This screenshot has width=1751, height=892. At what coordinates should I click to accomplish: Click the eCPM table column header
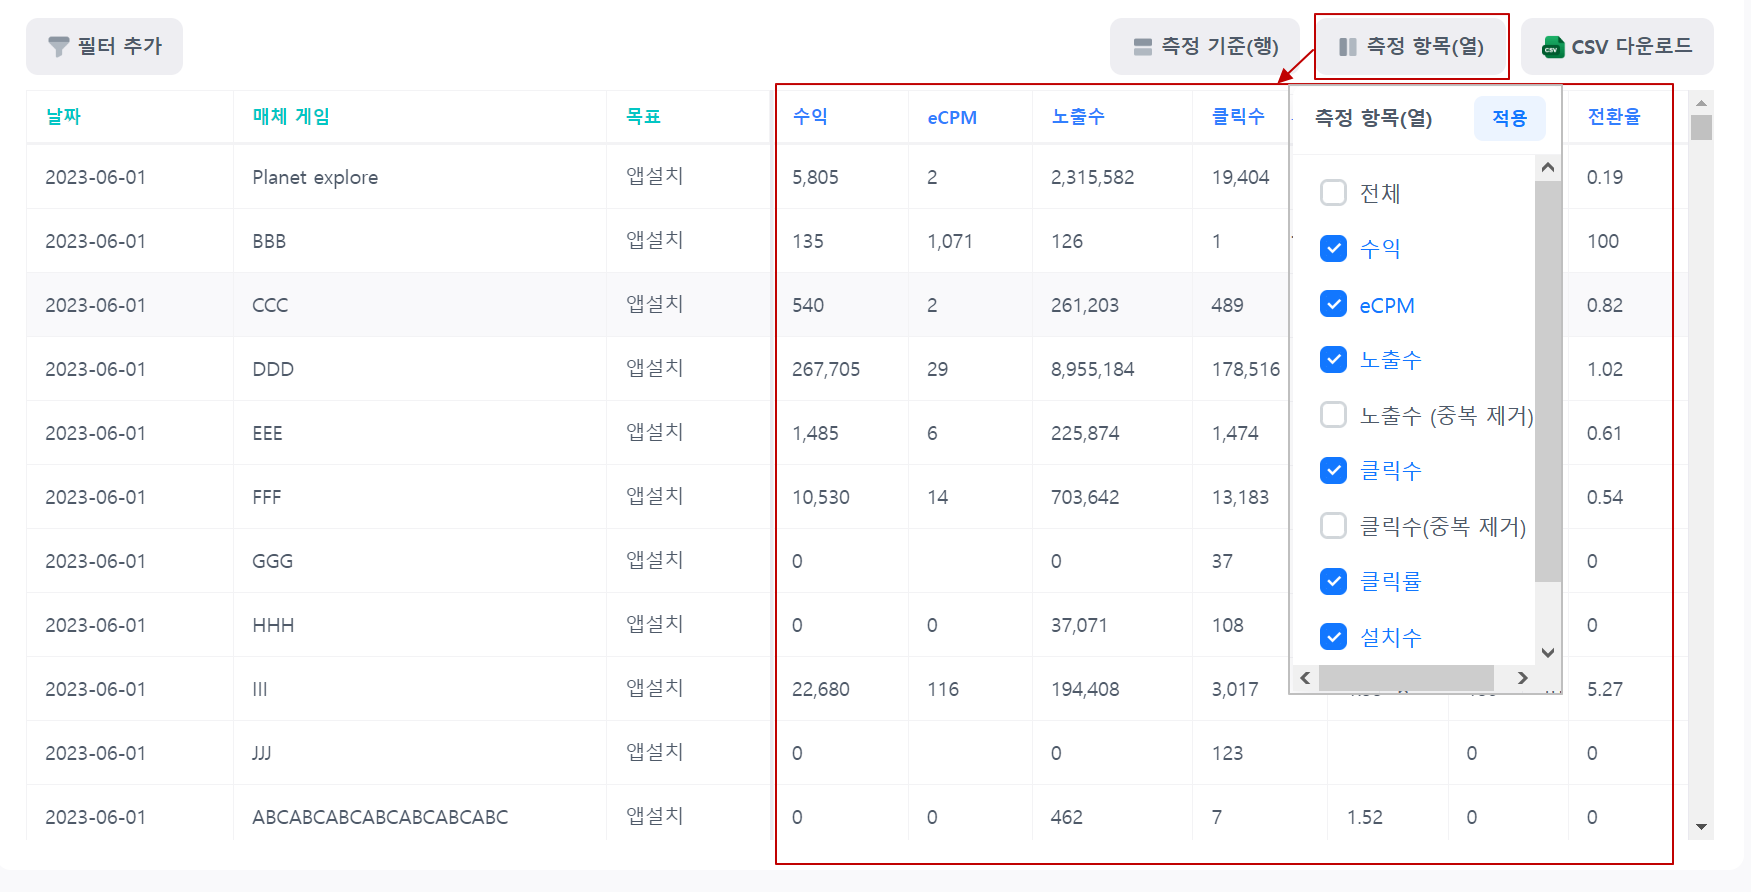[x=952, y=118]
